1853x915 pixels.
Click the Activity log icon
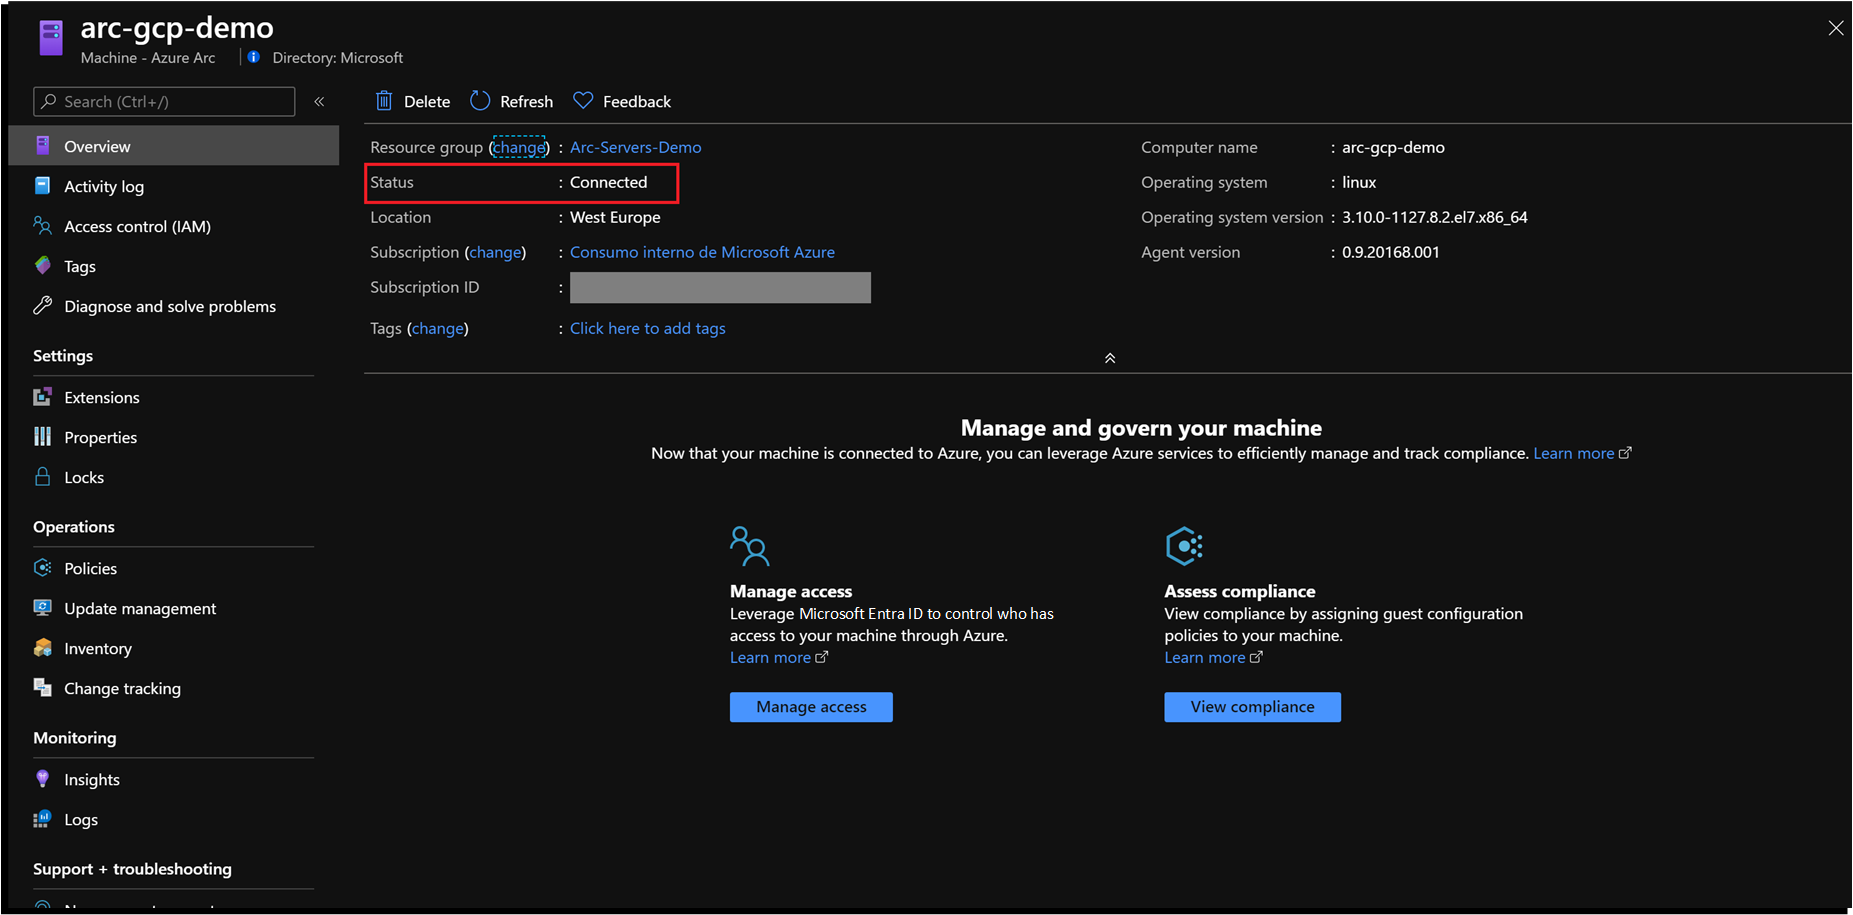pos(43,186)
